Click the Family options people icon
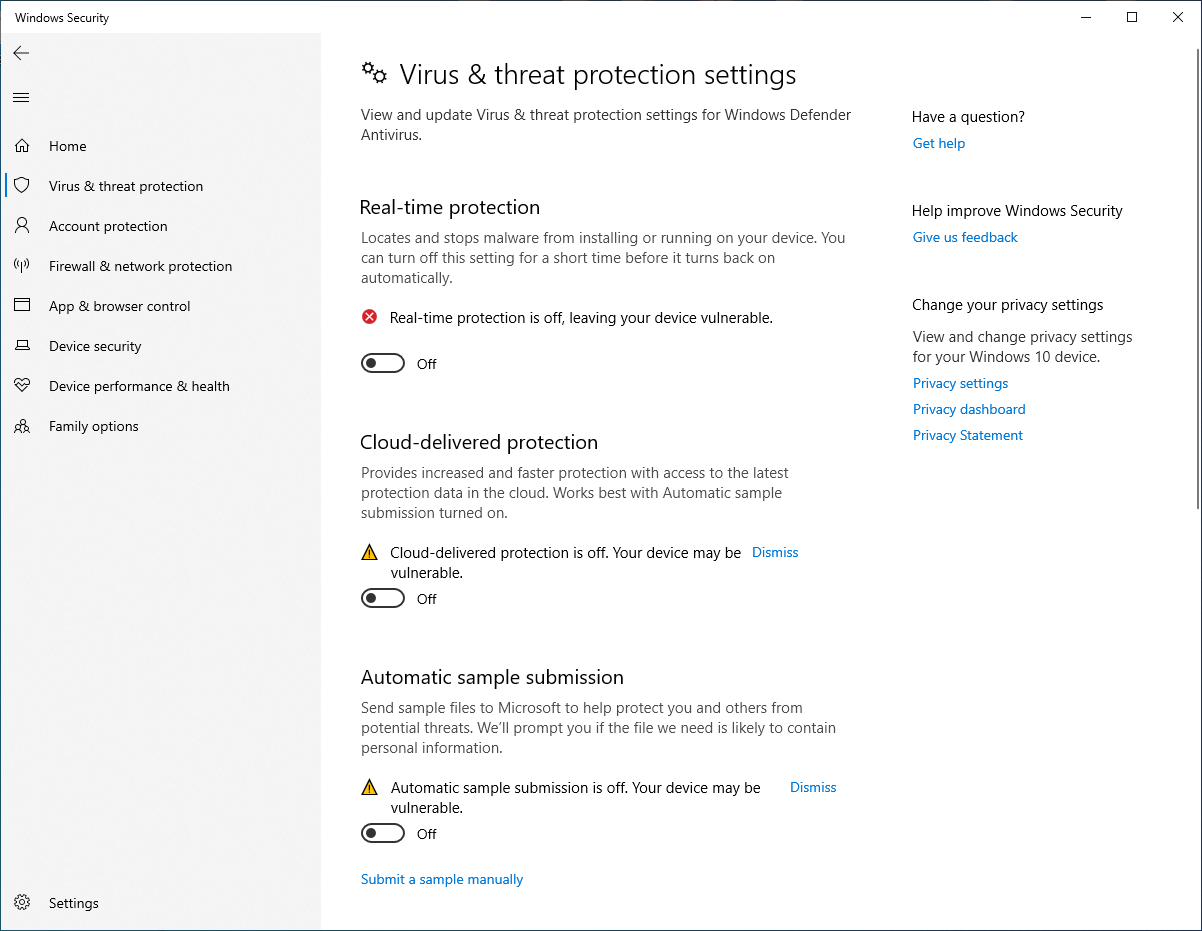 point(22,426)
